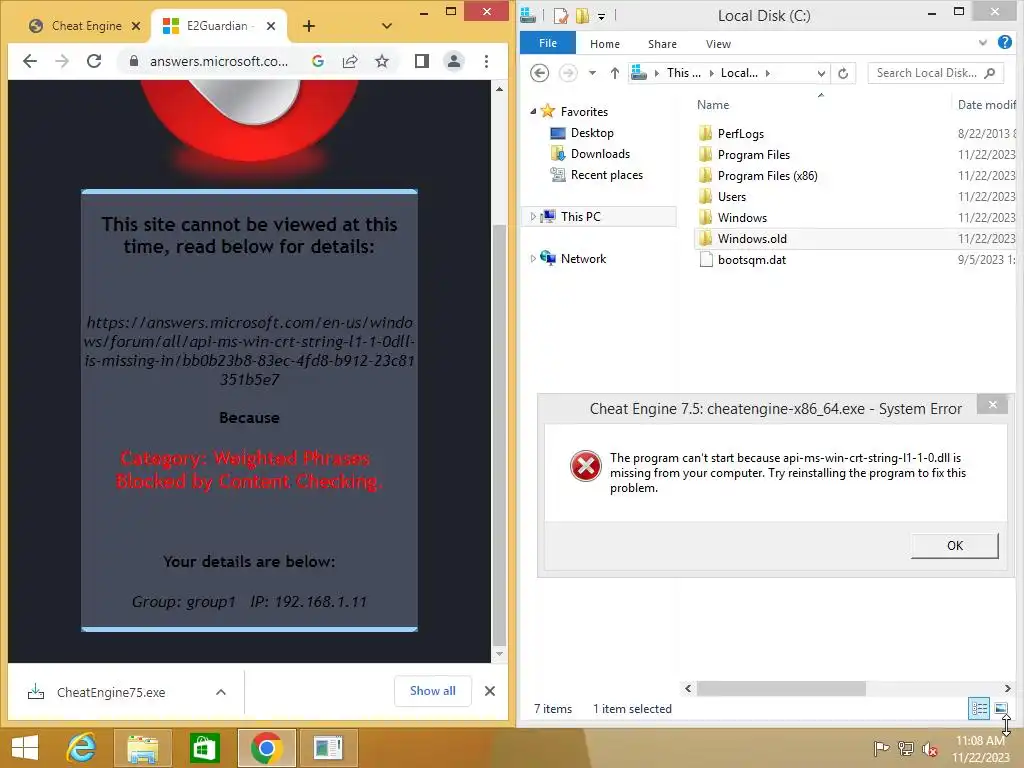Screen dimensions: 1024x768
Task: Click Explorer Forward navigation button
Action: point(568,72)
